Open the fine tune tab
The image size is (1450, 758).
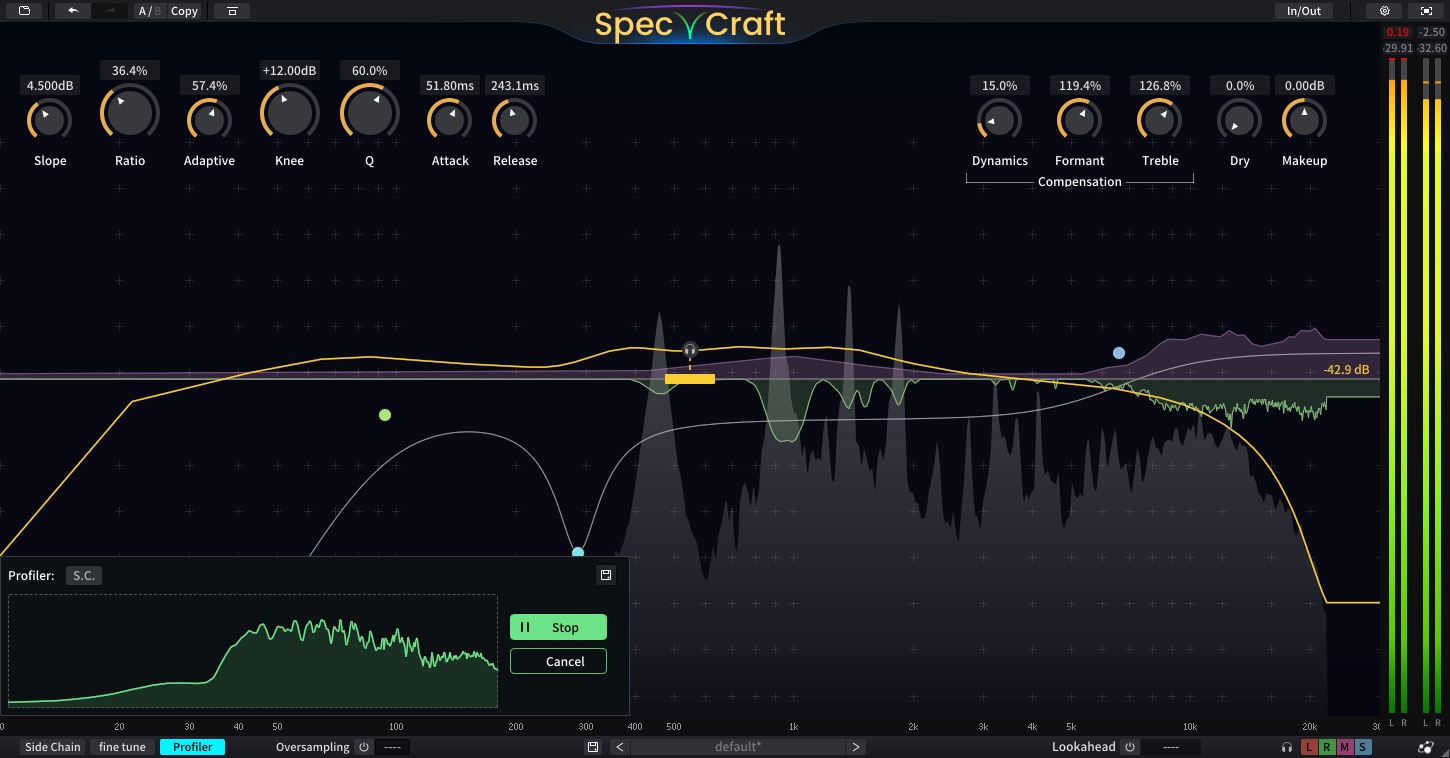[122, 747]
